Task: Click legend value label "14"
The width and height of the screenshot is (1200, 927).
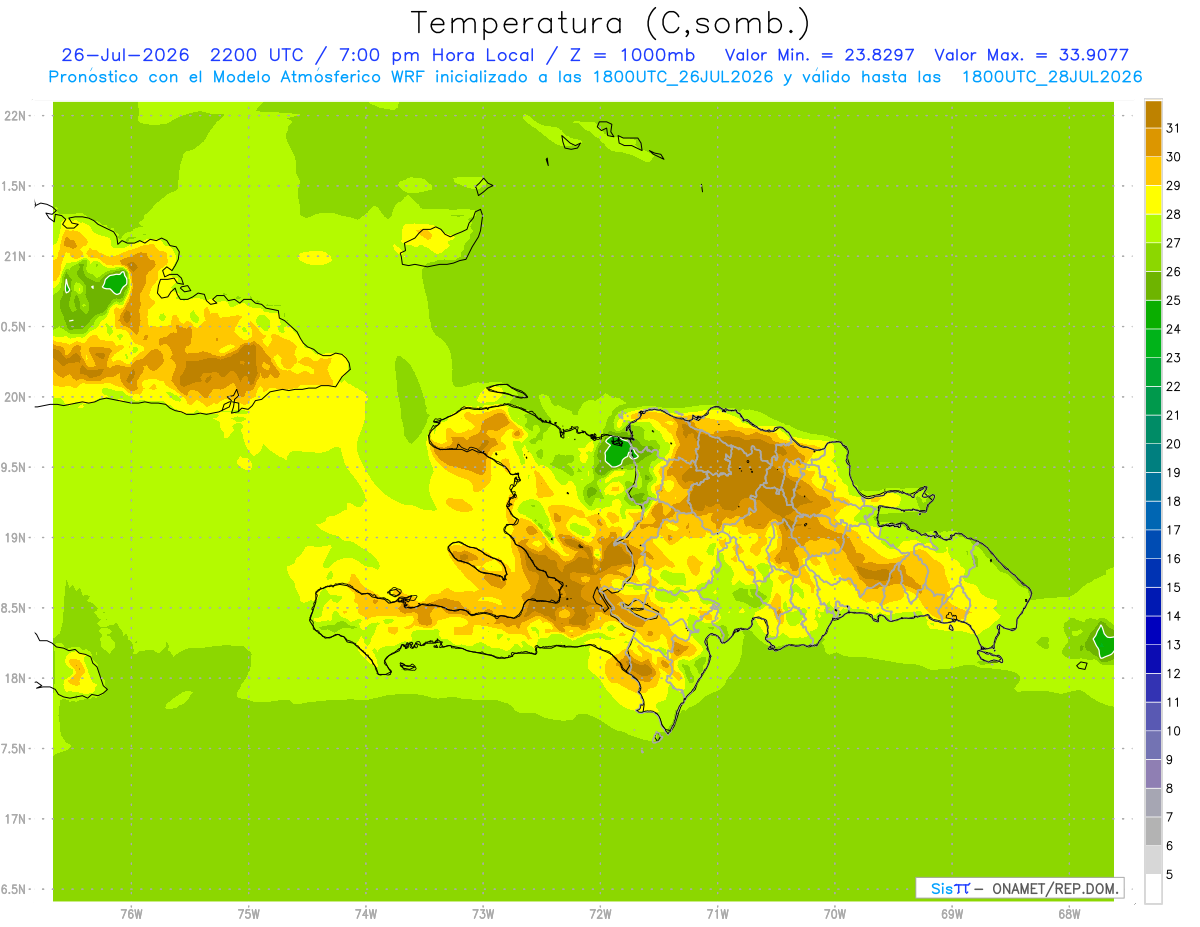Action: (1174, 616)
